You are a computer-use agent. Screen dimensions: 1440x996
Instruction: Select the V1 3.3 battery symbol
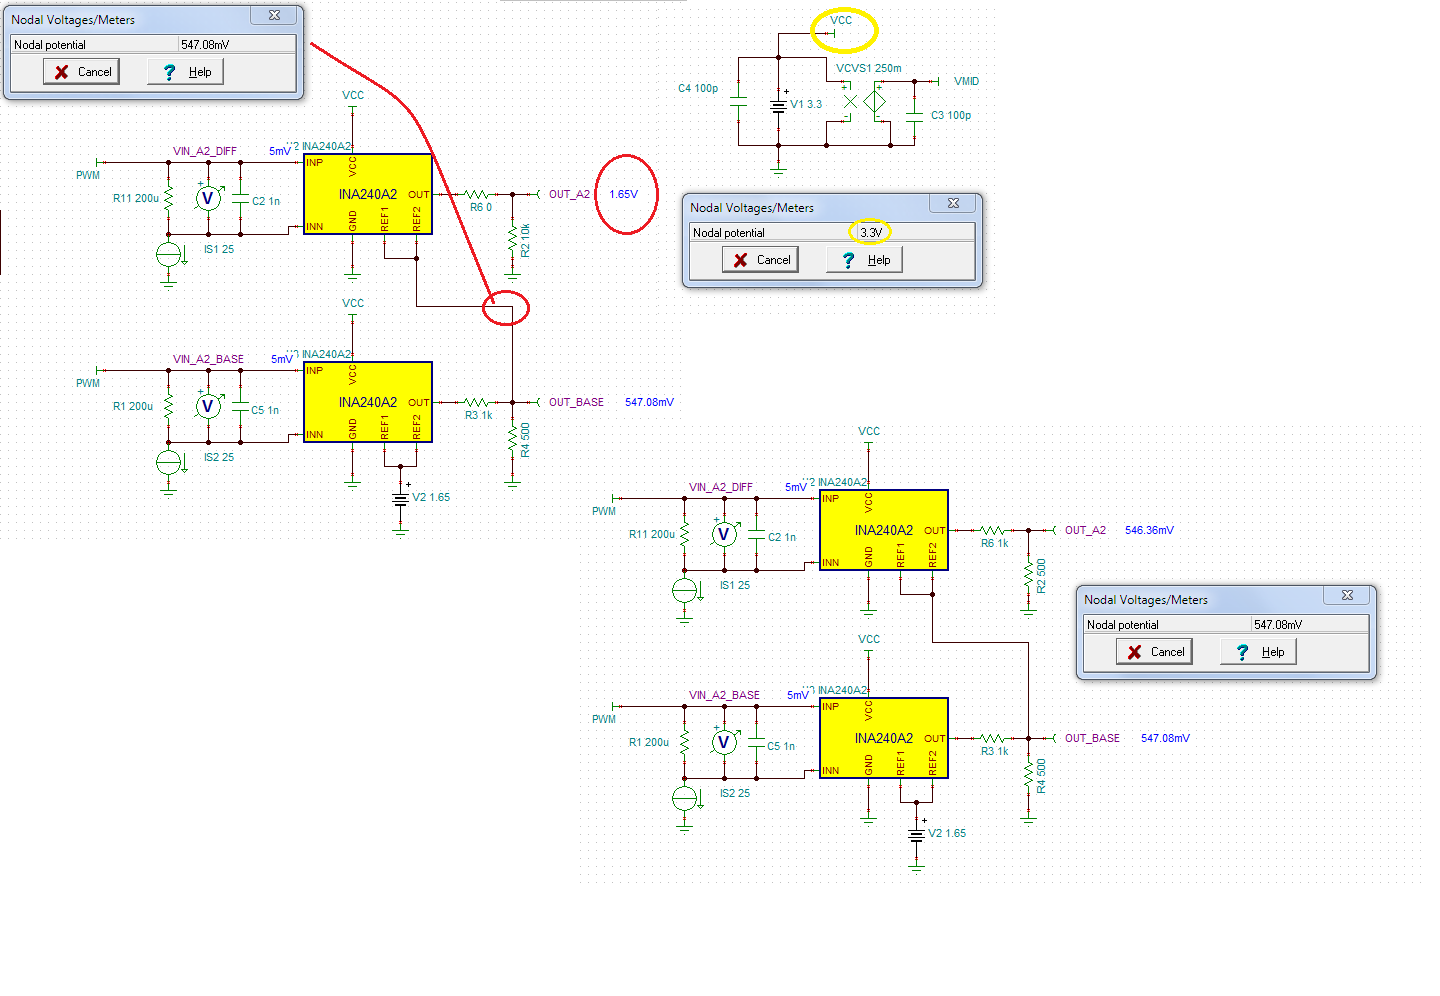tap(778, 105)
